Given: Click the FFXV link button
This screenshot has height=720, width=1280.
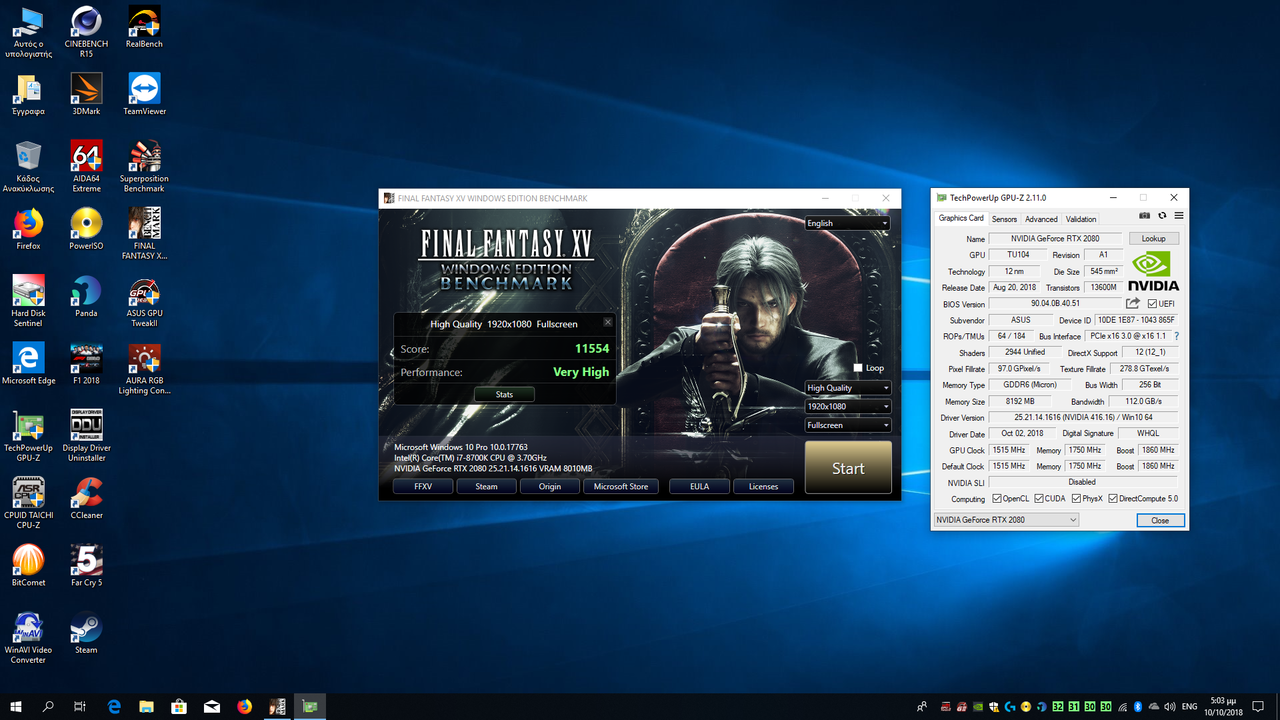Looking at the screenshot, I should 423,487.
